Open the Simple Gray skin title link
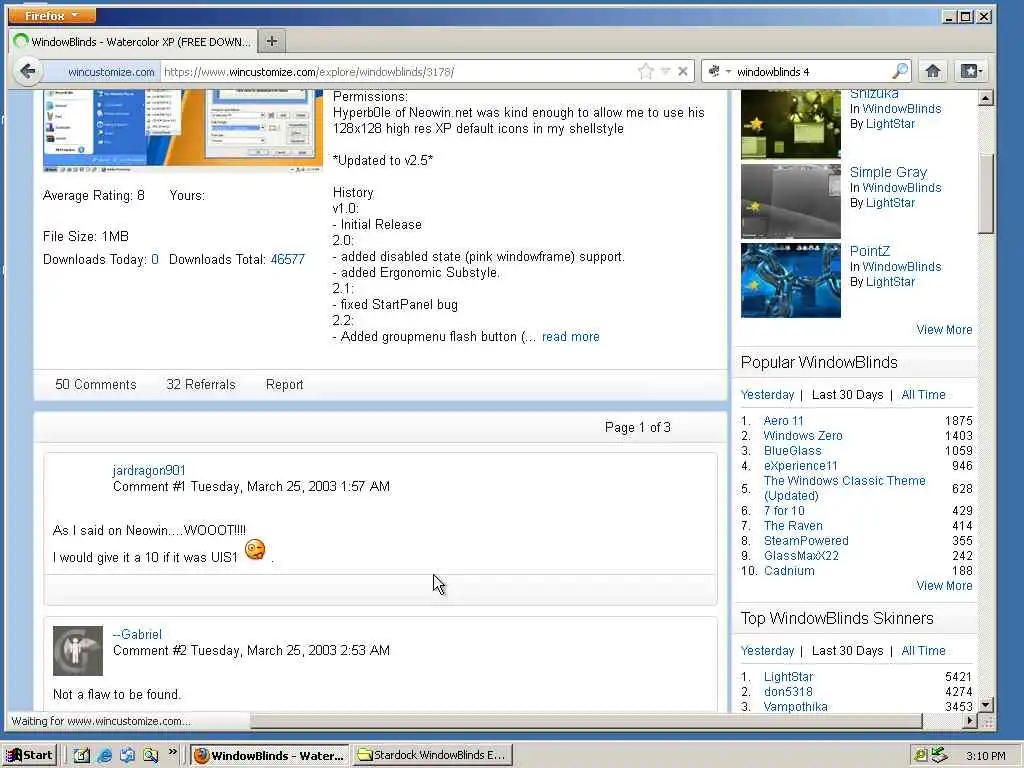Image resolution: width=1024 pixels, height=768 pixels. pyautogui.click(x=888, y=172)
